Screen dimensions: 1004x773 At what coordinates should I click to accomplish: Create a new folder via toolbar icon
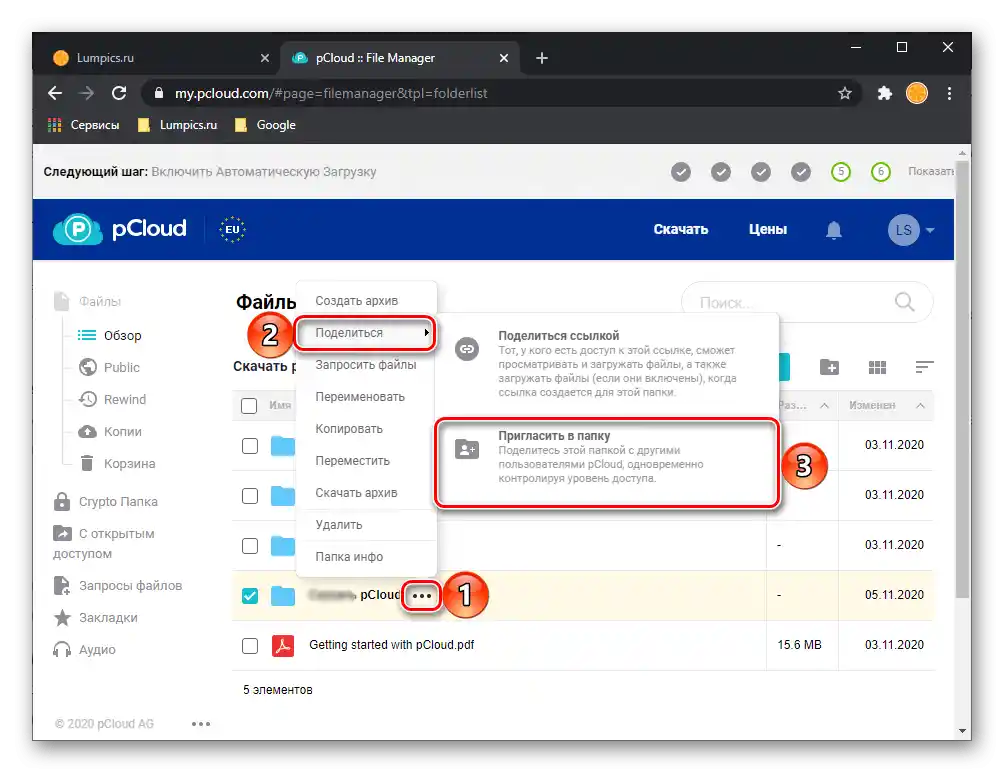tap(829, 367)
